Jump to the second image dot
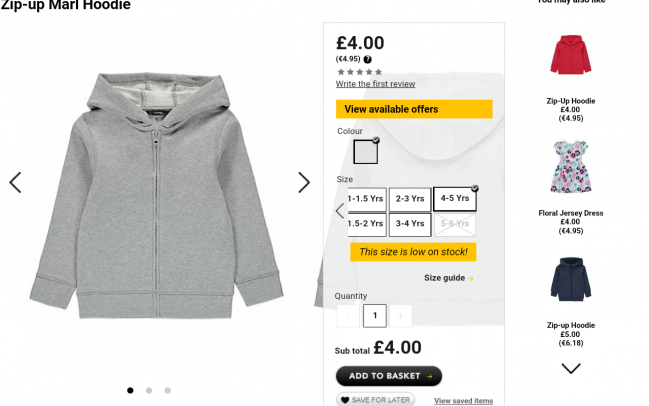649x406 pixels. point(149,391)
